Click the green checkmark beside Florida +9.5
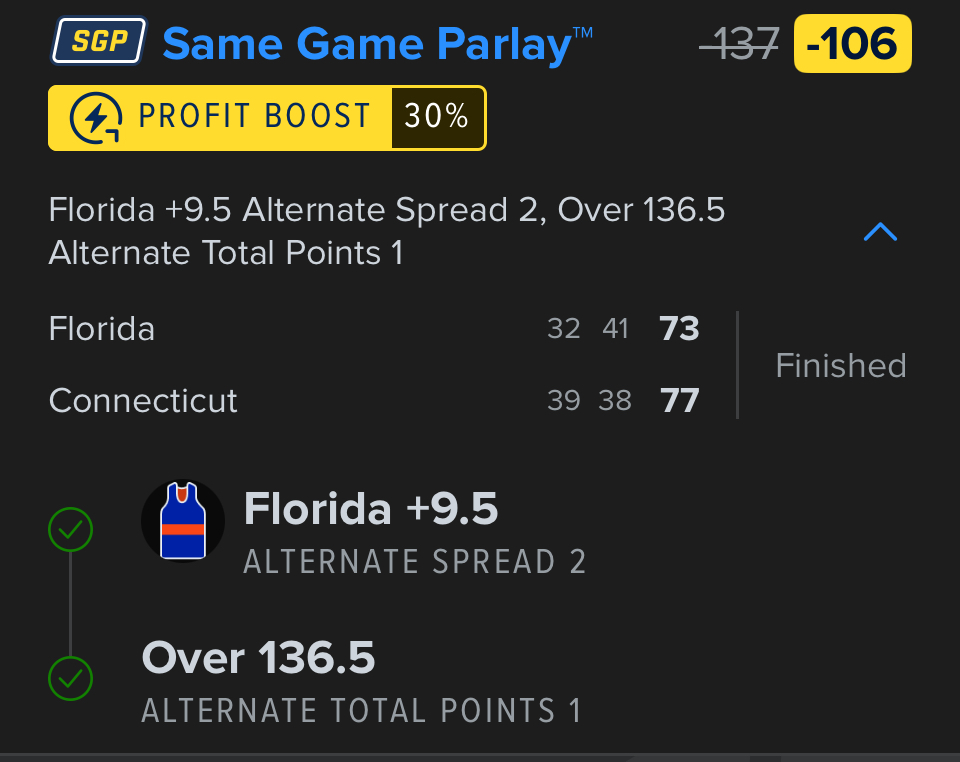 coord(70,530)
